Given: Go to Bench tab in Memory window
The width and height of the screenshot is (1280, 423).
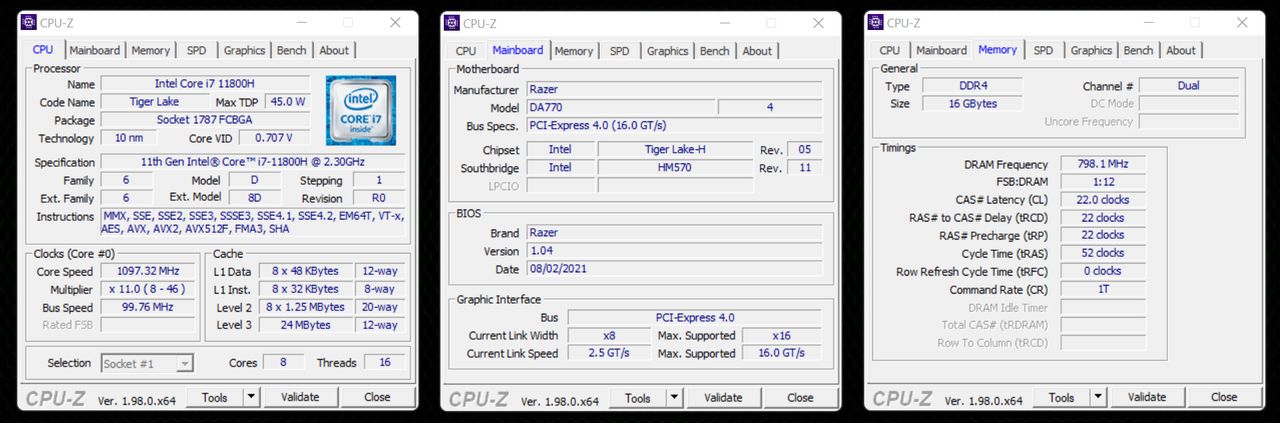Looking at the screenshot, I should (1138, 51).
